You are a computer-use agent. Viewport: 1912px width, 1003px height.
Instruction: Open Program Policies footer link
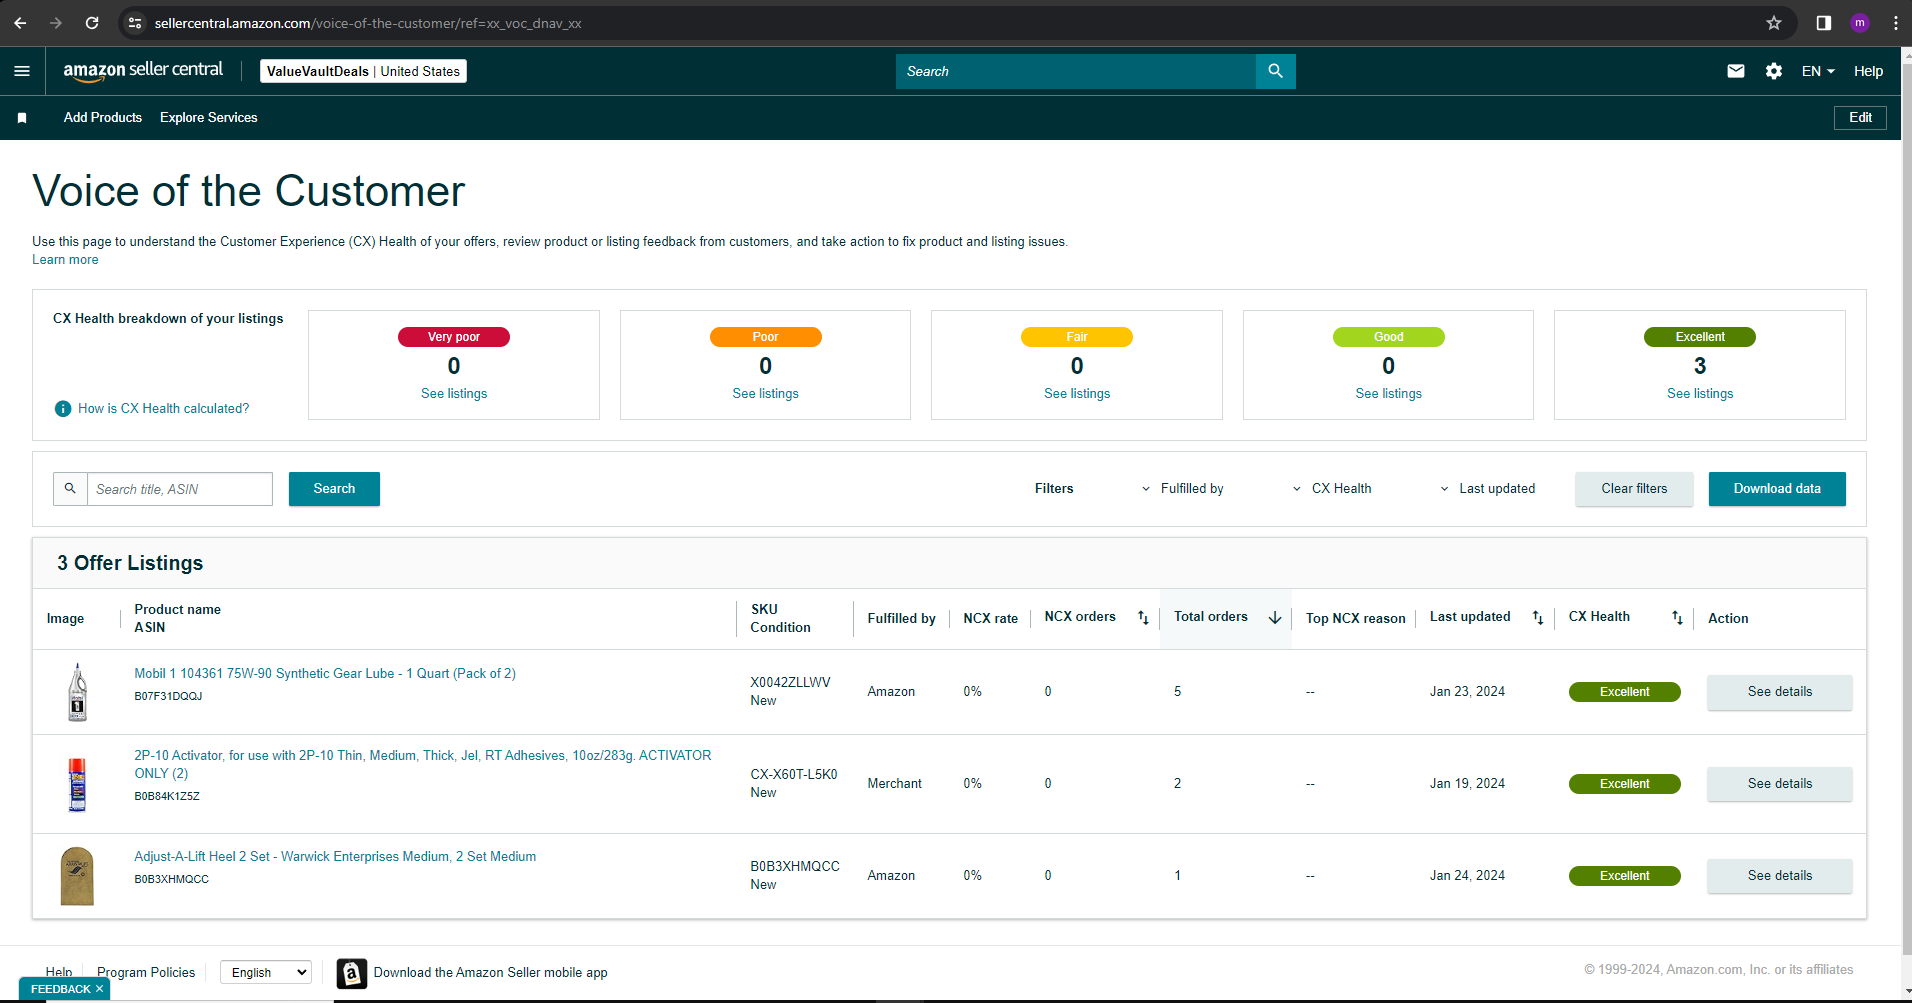pos(146,973)
